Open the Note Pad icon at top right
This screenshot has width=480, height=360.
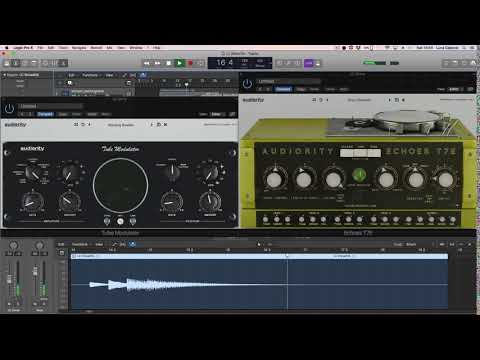click(455, 63)
